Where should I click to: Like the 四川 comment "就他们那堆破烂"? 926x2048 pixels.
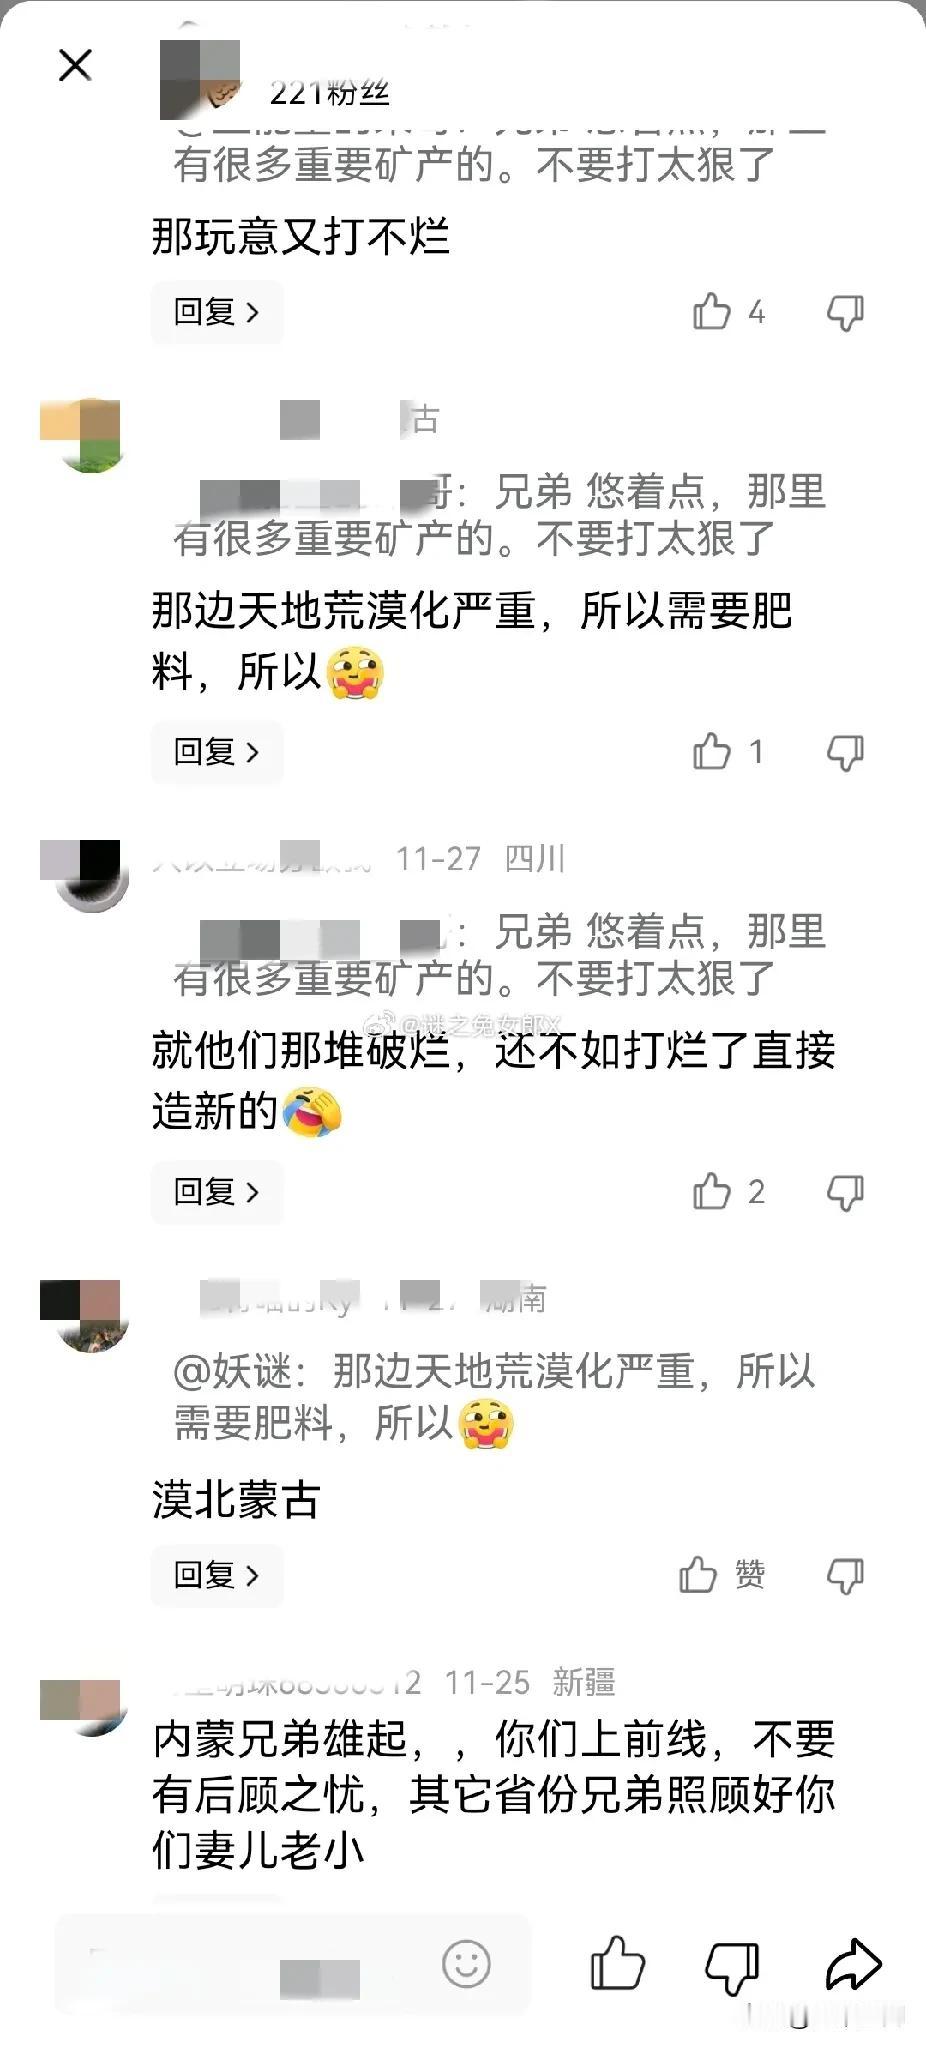712,1192
